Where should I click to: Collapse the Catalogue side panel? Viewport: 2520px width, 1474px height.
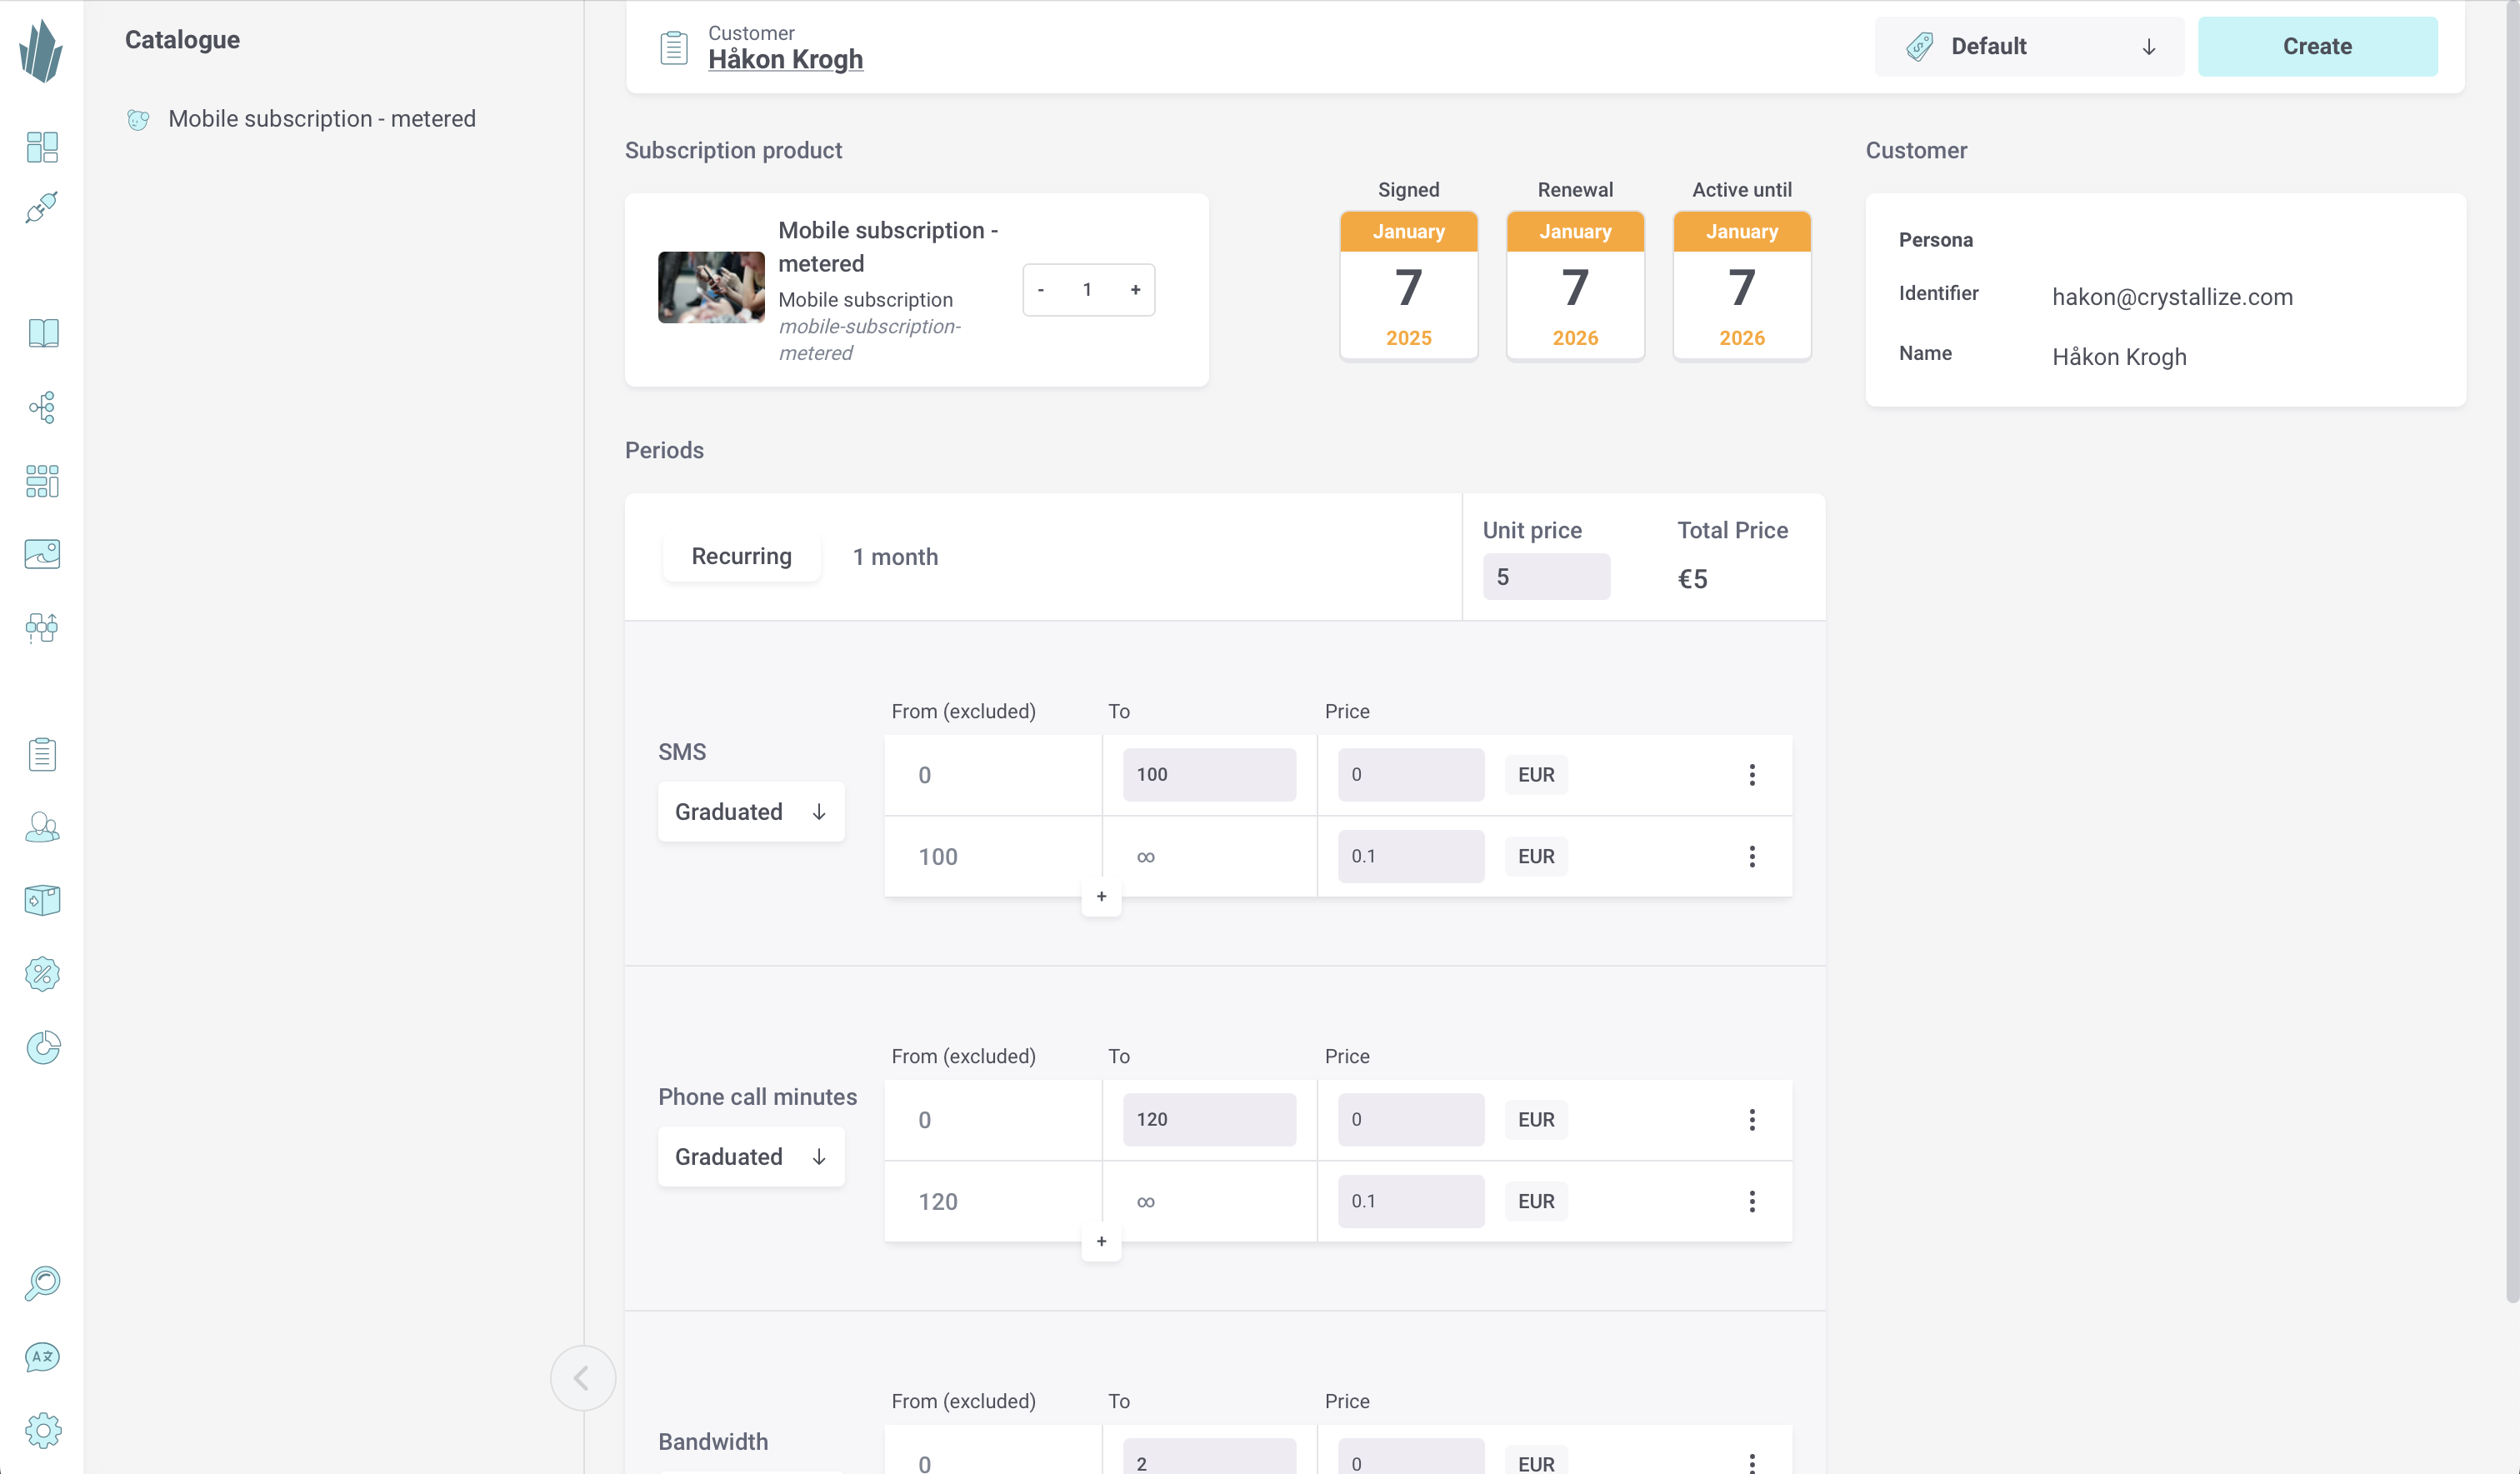(582, 1378)
